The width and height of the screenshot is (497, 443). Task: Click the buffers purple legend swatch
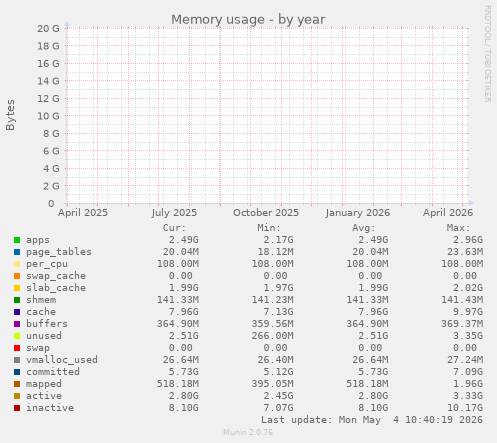click(17, 324)
